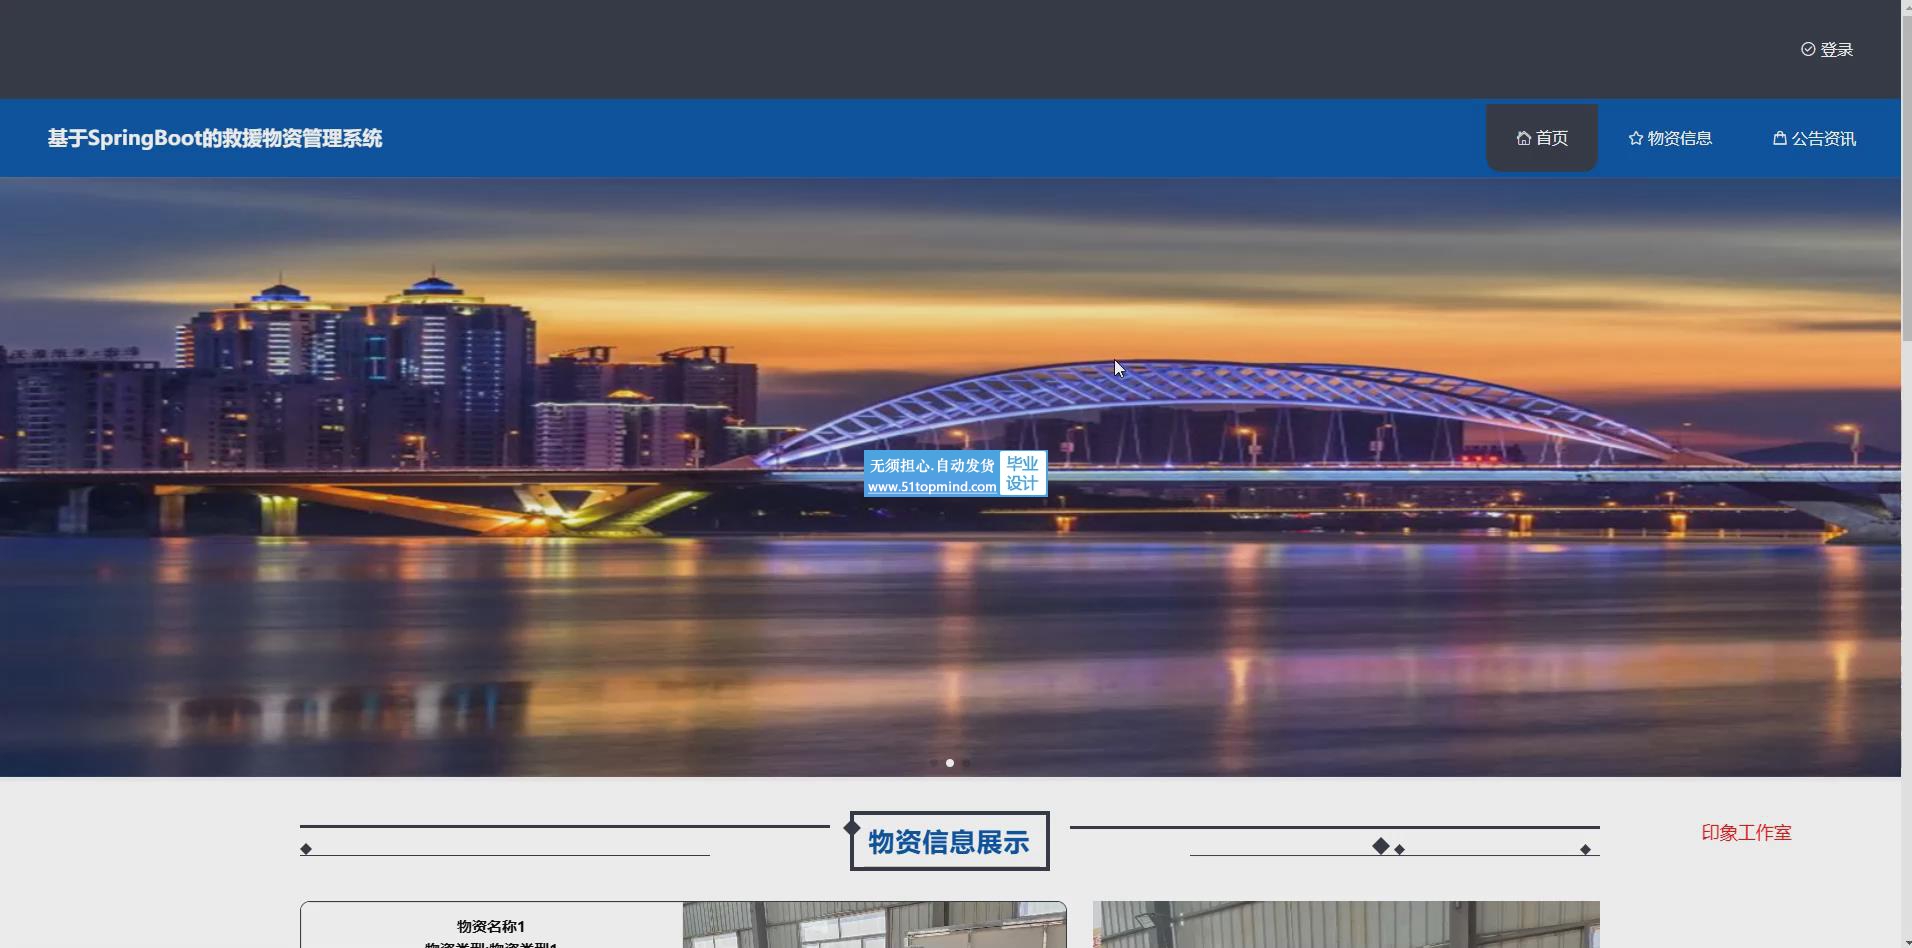Click the vertical page scrollbar thumb

1906,170
